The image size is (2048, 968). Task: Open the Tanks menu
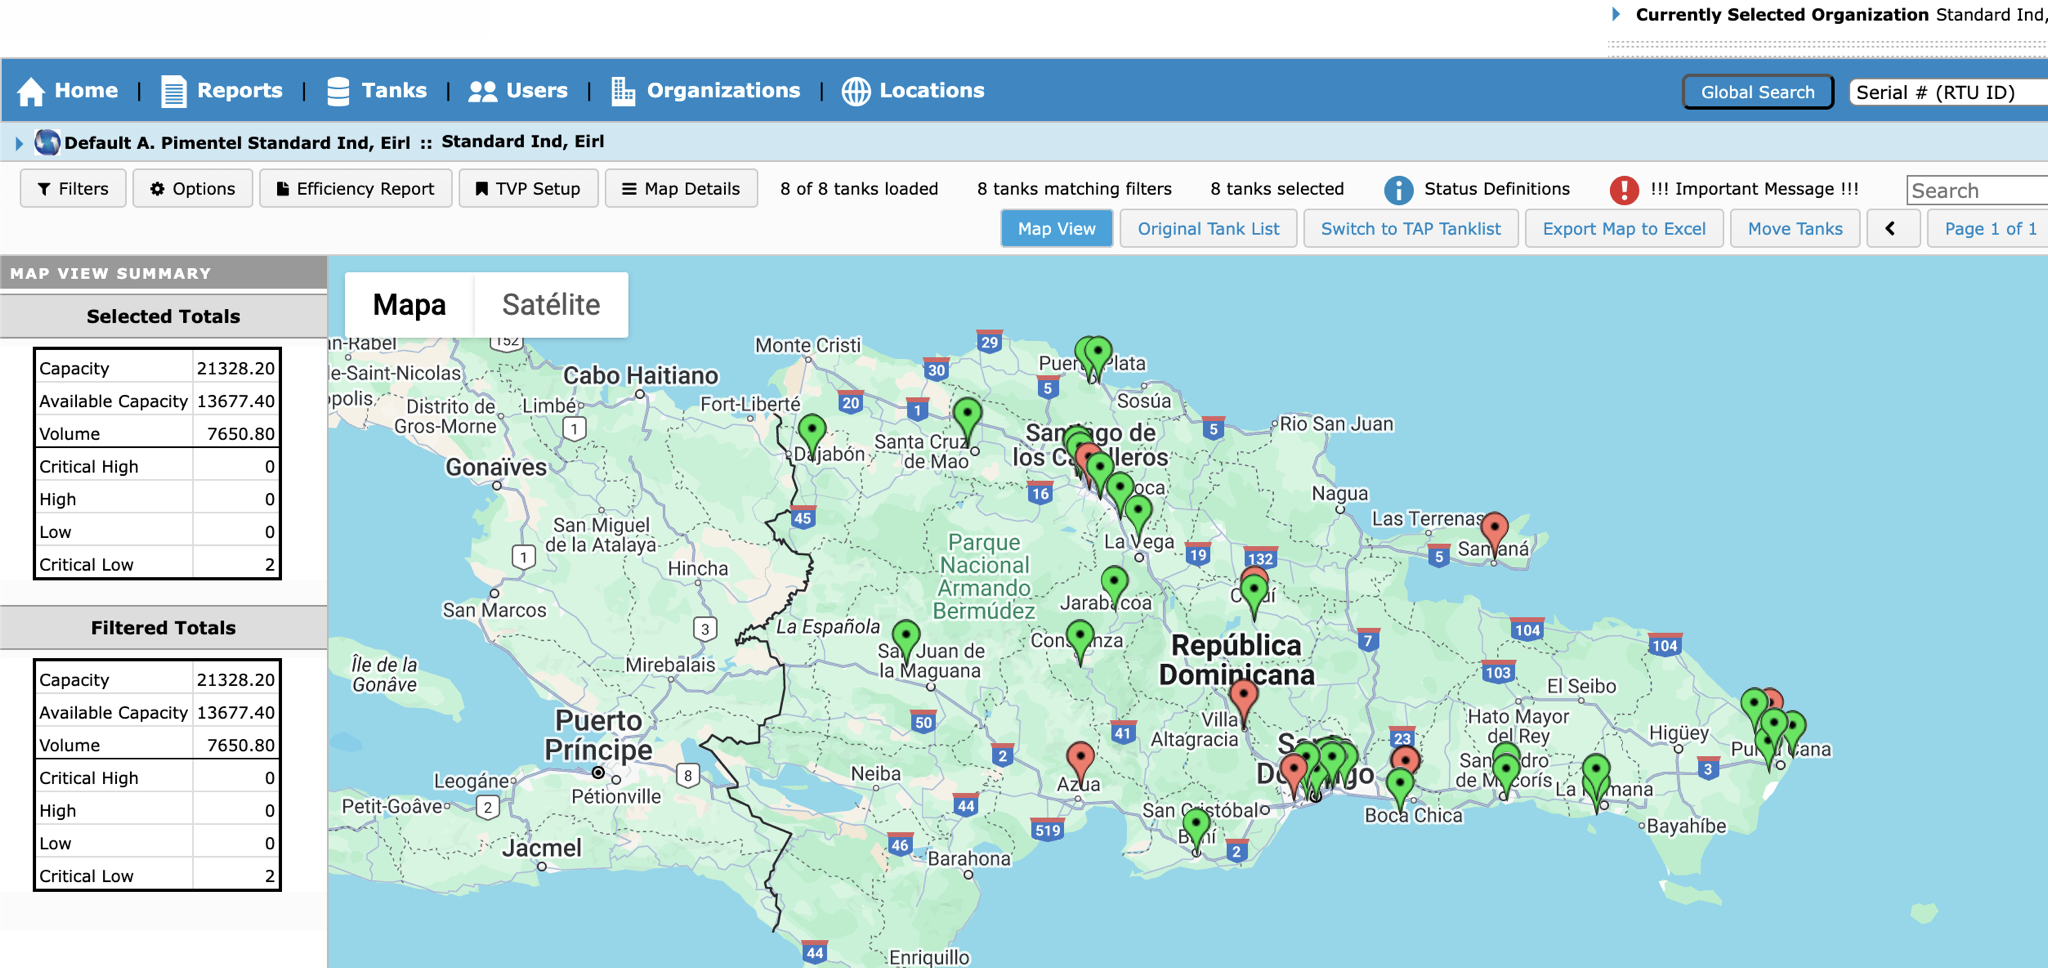[x=394, y=91]
